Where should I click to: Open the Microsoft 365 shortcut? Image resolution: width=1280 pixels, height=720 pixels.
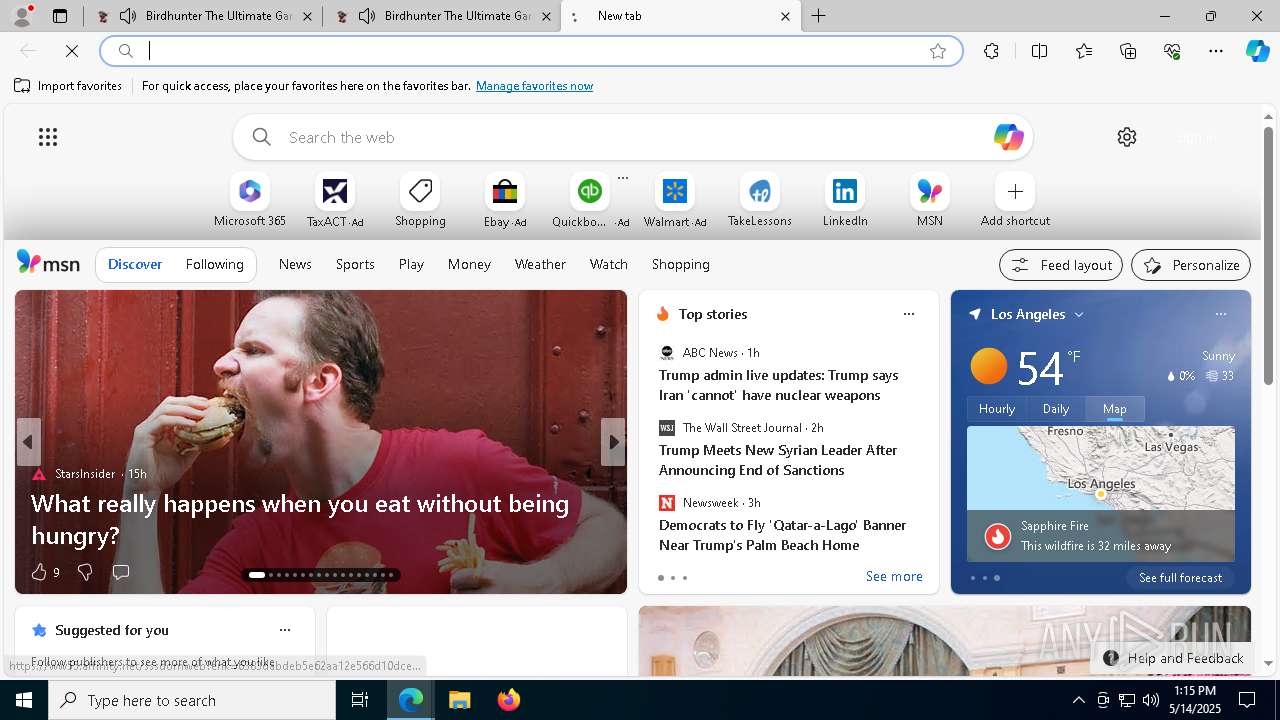(x=250, y=200)
